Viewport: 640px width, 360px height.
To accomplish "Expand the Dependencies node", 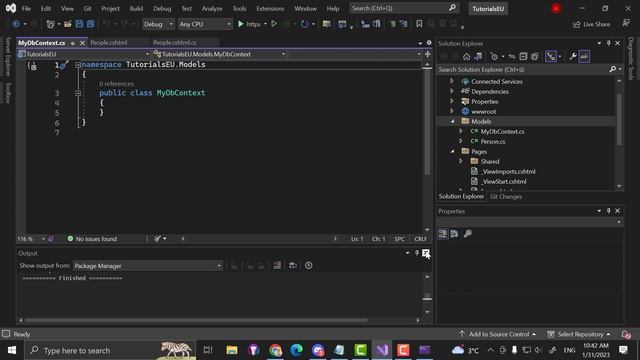I will coord(452,91).
